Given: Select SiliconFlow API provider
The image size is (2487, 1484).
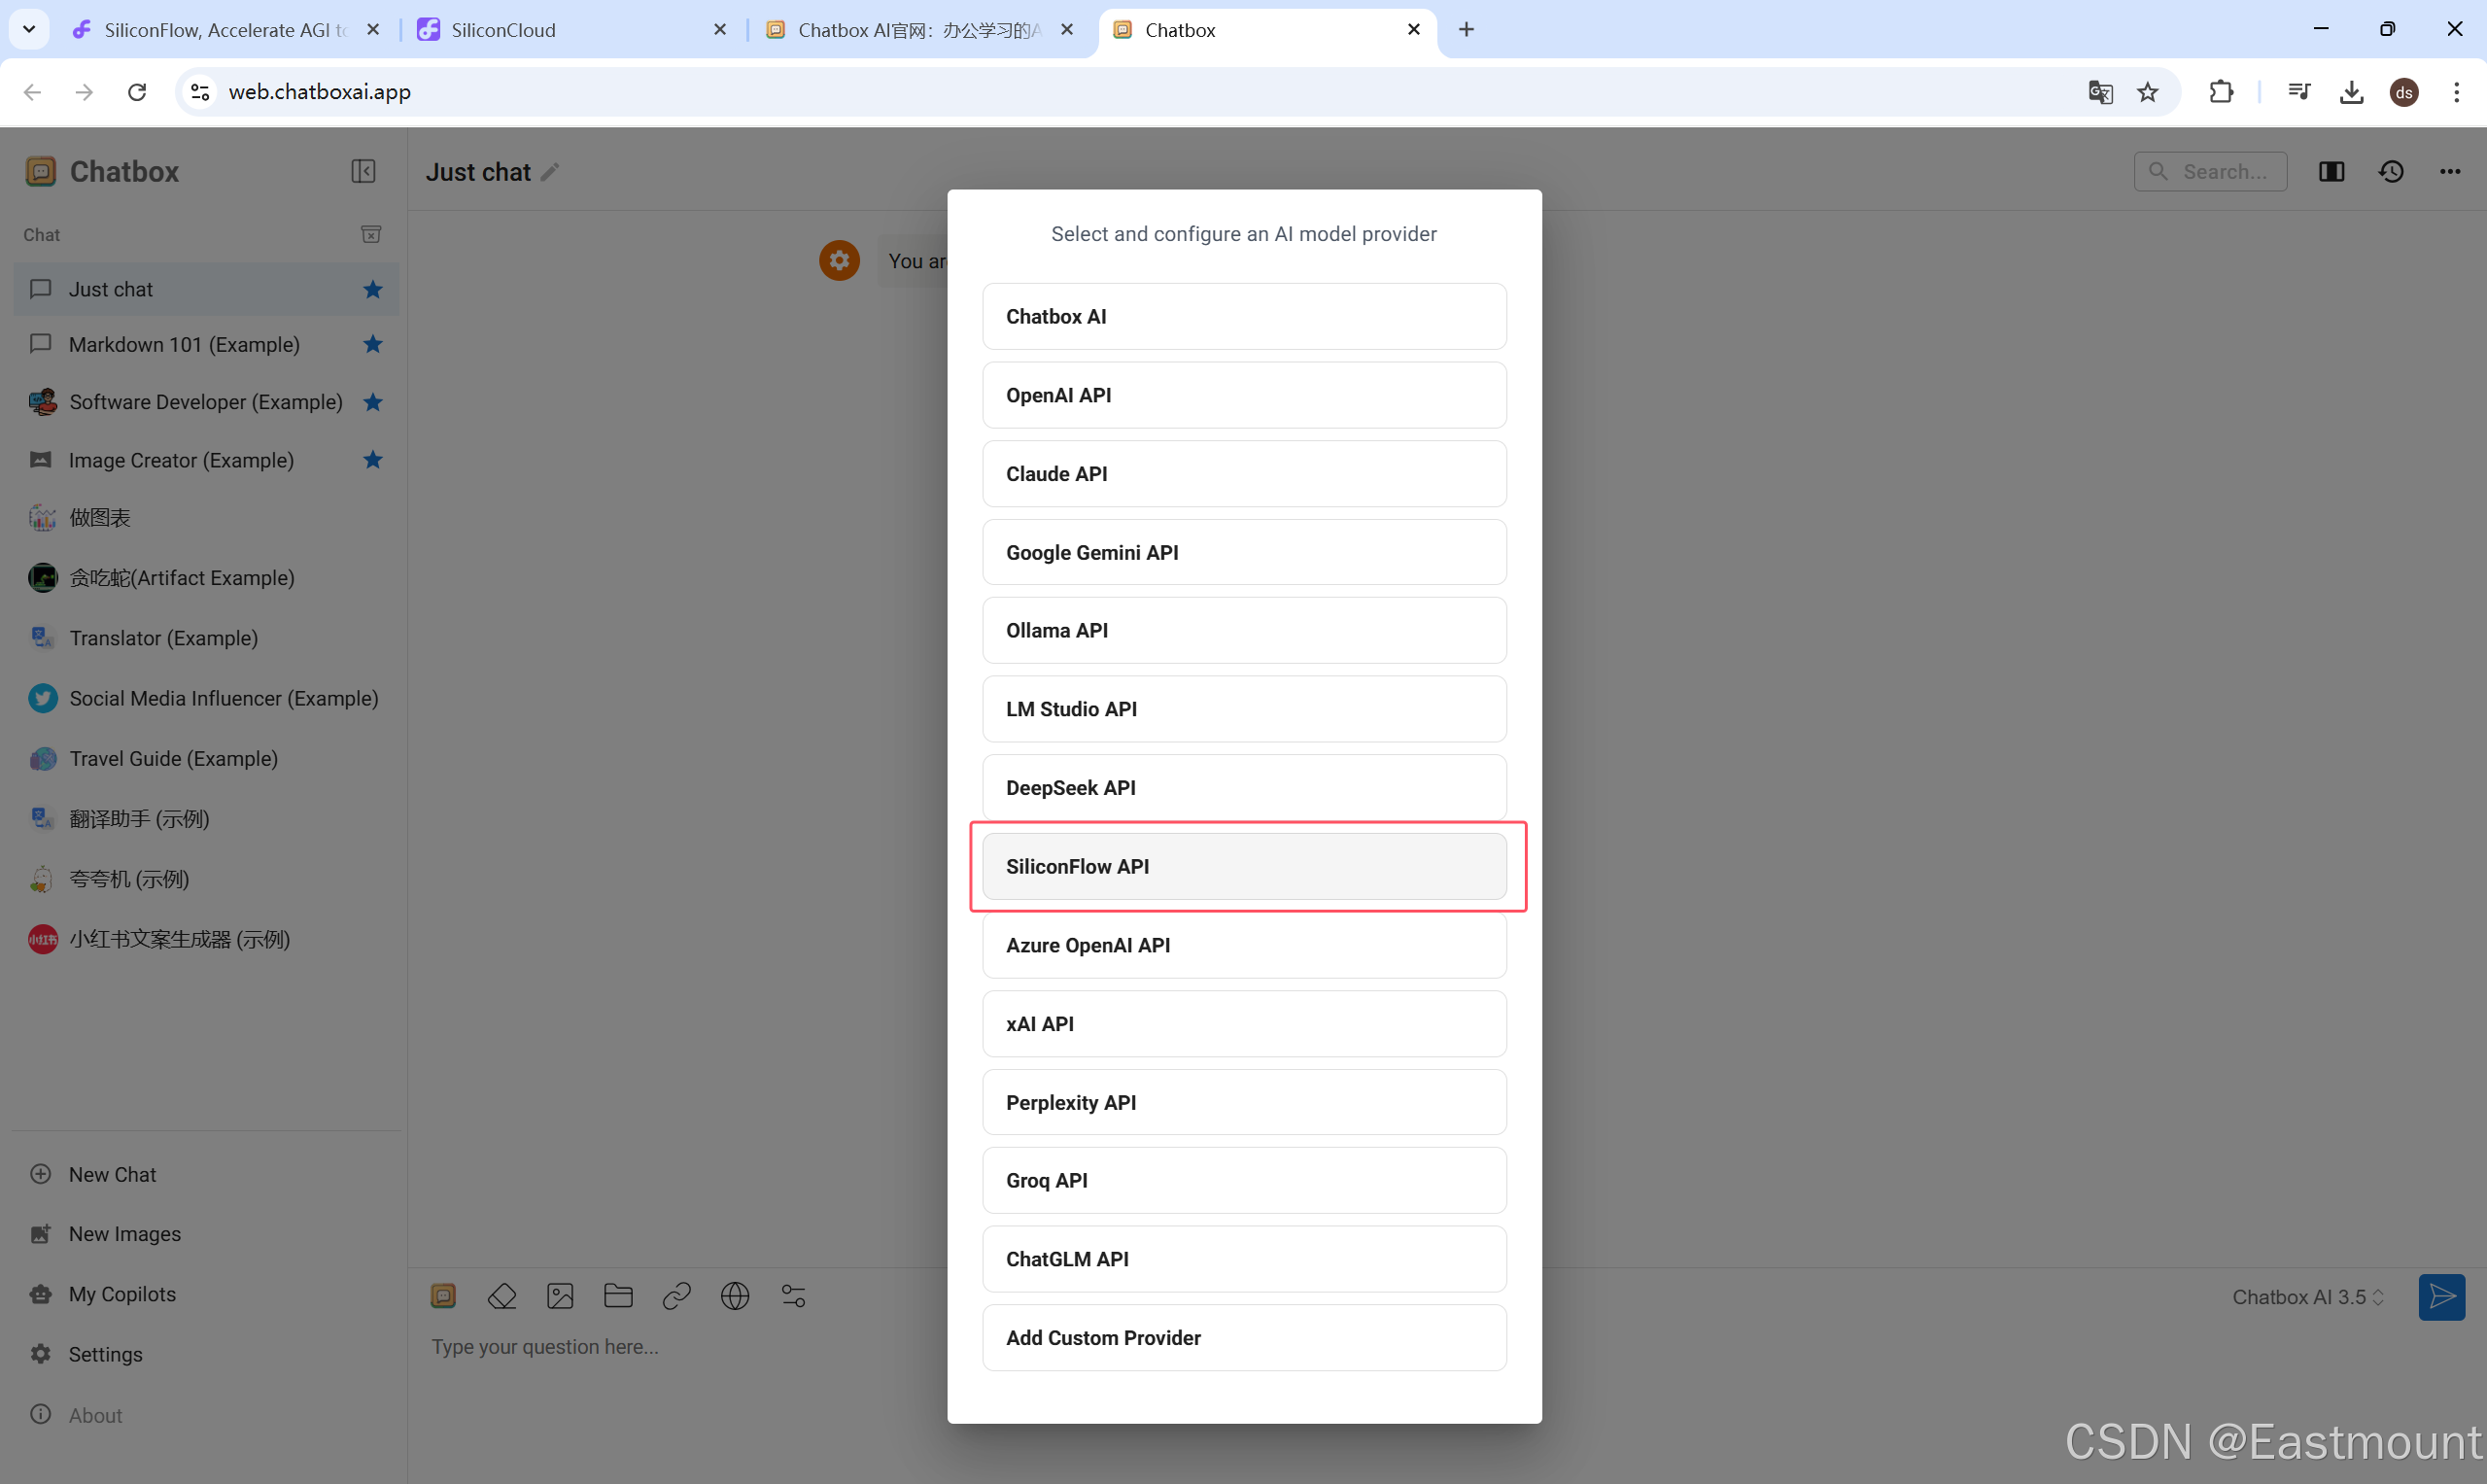Looking at the screenshot, I should [1243, 866].
